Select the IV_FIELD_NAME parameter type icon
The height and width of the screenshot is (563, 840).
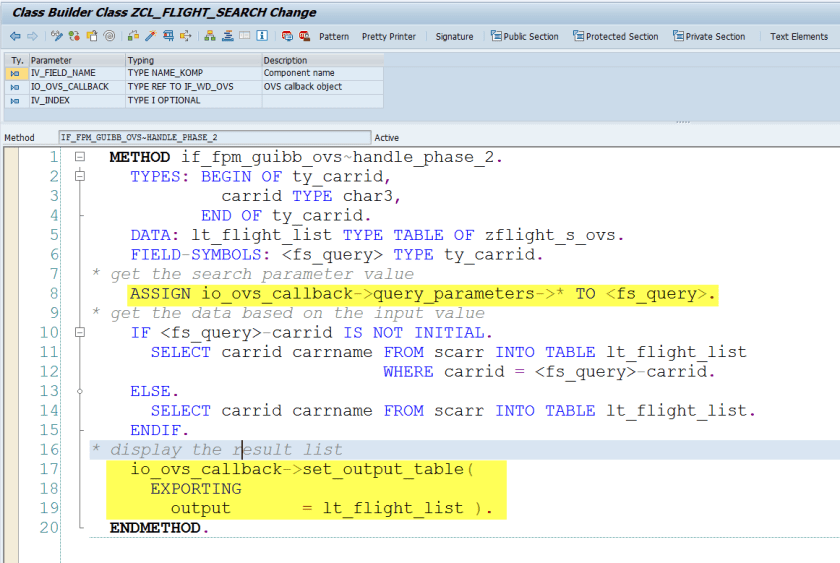15,73
